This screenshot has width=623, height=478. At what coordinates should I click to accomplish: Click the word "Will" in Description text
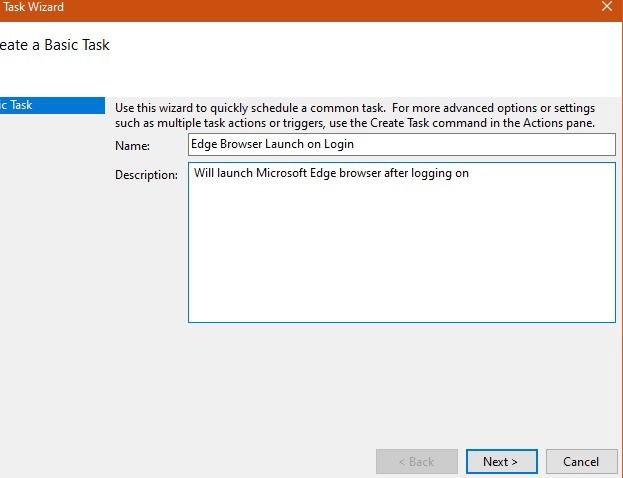pyautogui.click(x=205, y=174)
